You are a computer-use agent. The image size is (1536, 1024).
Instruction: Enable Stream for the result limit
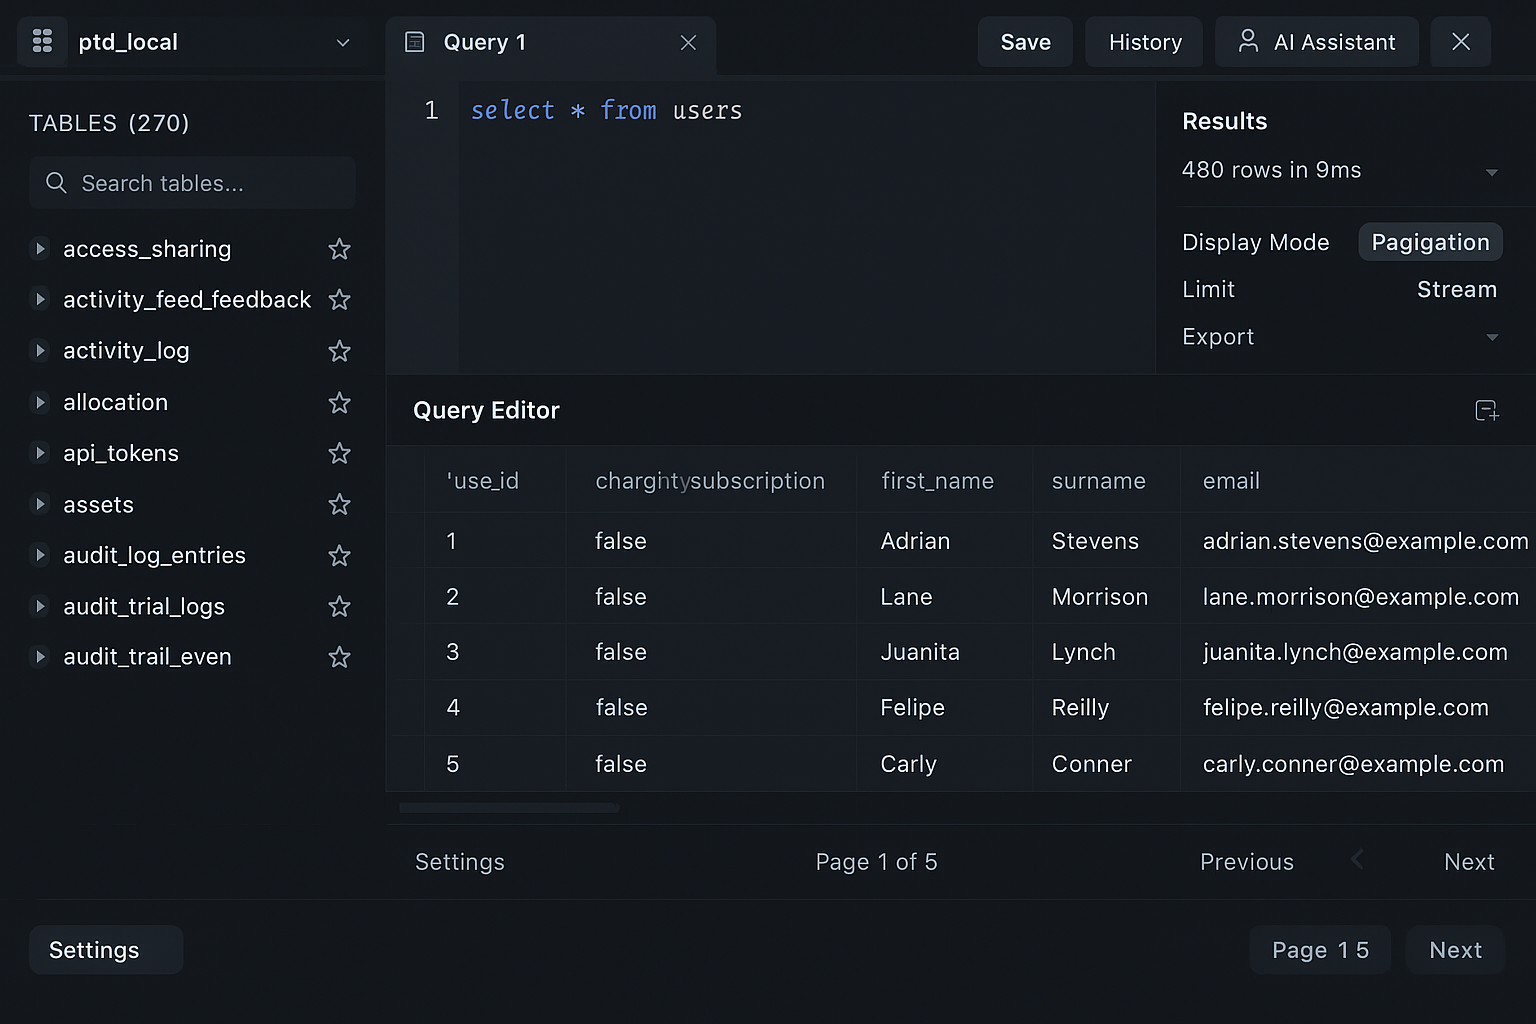[1456, 289]
